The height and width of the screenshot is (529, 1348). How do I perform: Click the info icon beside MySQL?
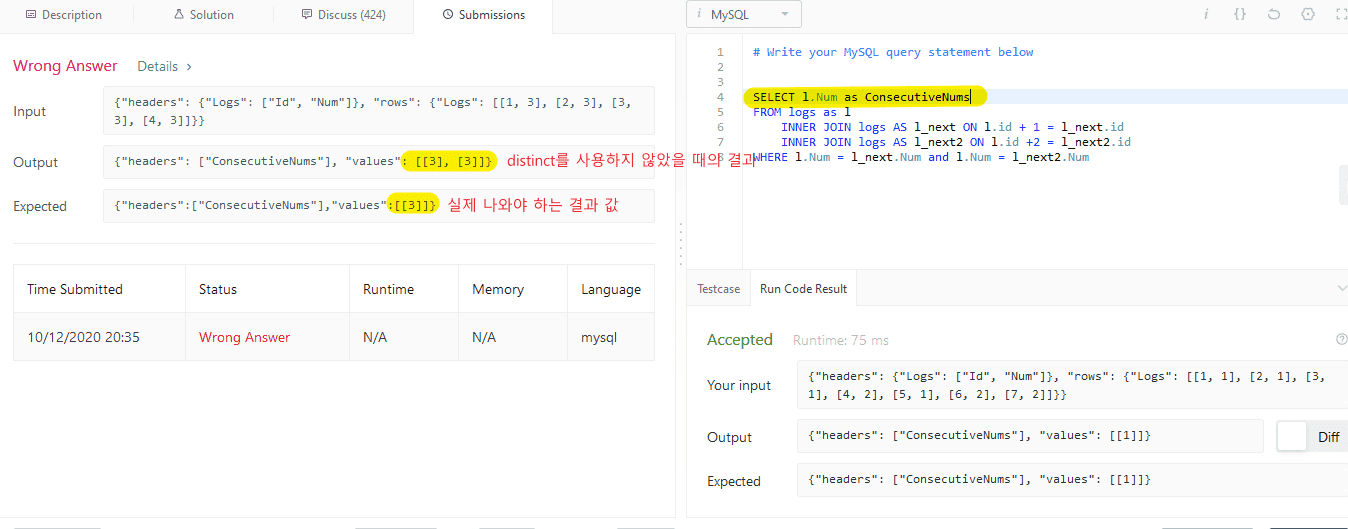point(698,14)
